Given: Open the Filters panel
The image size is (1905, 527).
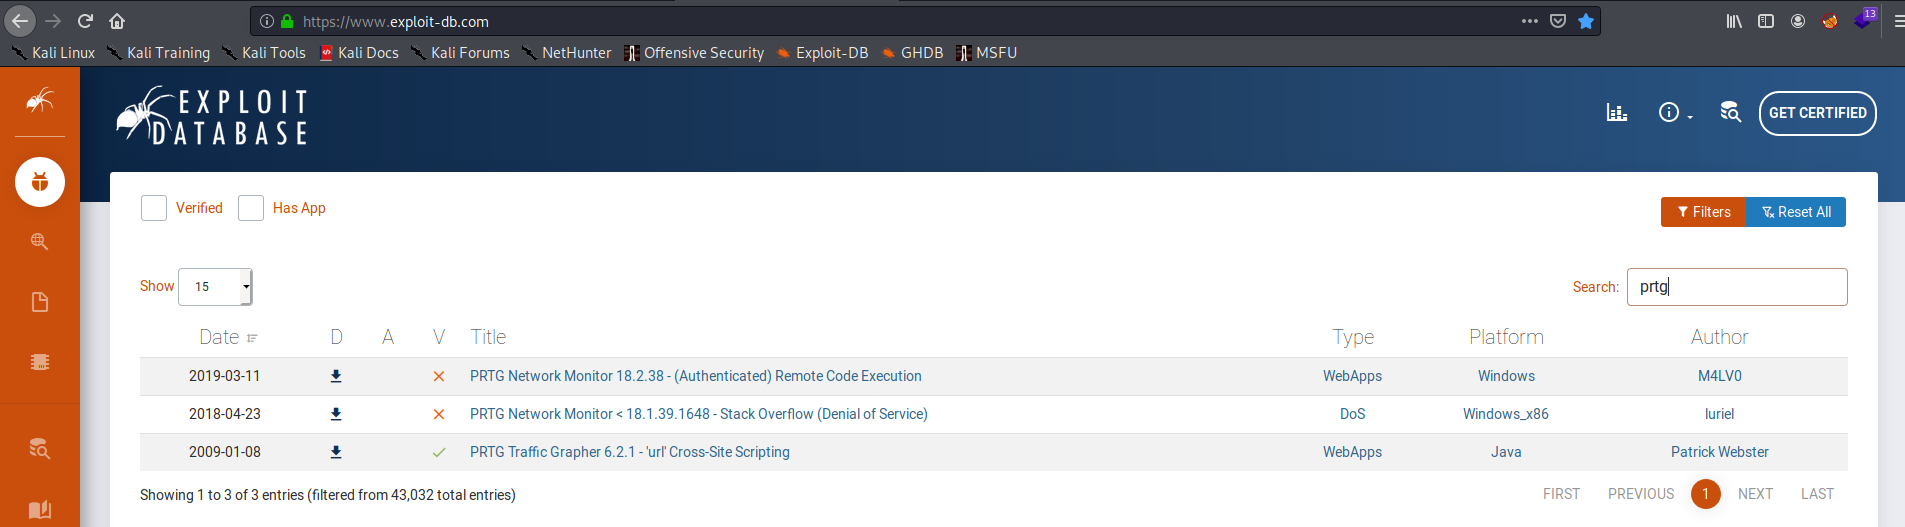Looking at the screenshot, I should click(x=1703, y=212).
